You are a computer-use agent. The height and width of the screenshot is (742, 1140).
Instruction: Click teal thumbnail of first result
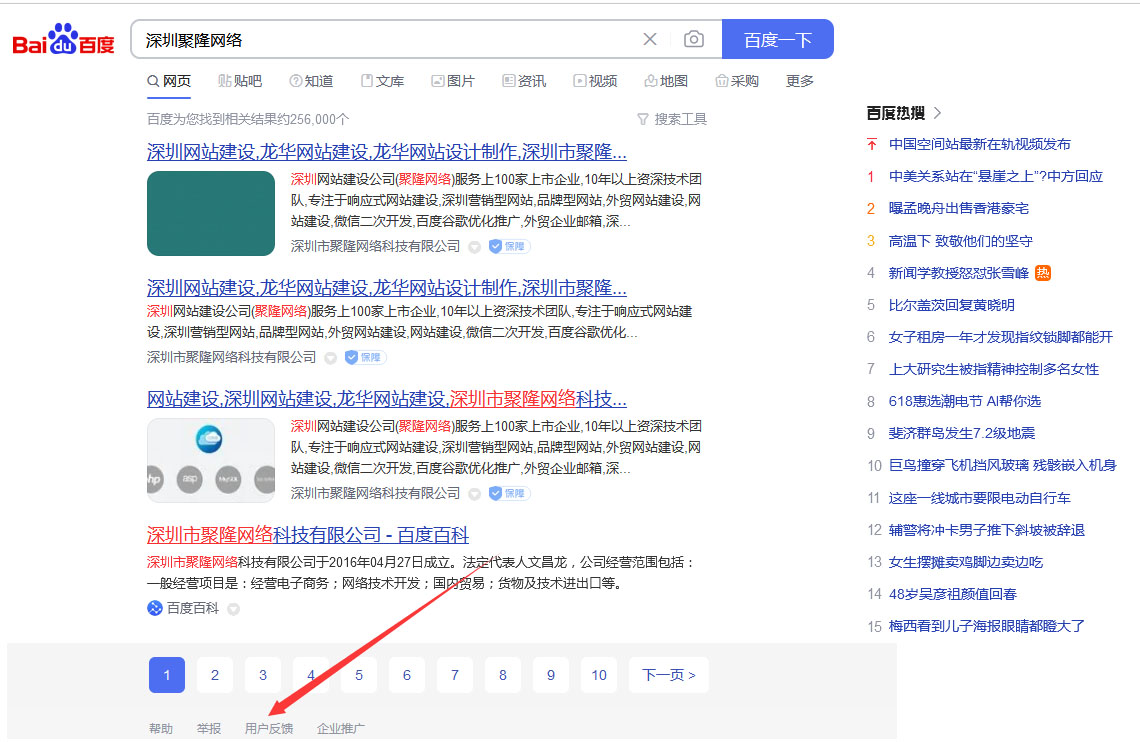(211, 213)
